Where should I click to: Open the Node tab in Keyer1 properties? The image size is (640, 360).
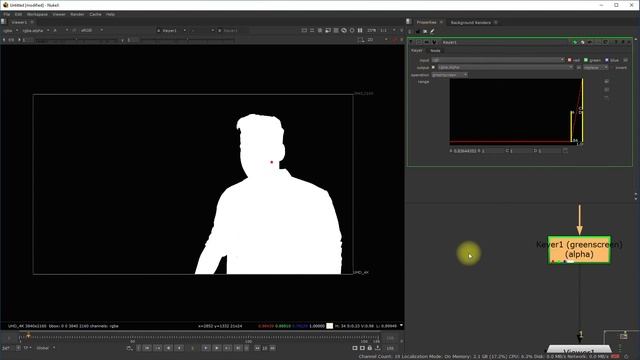(435, 51)
